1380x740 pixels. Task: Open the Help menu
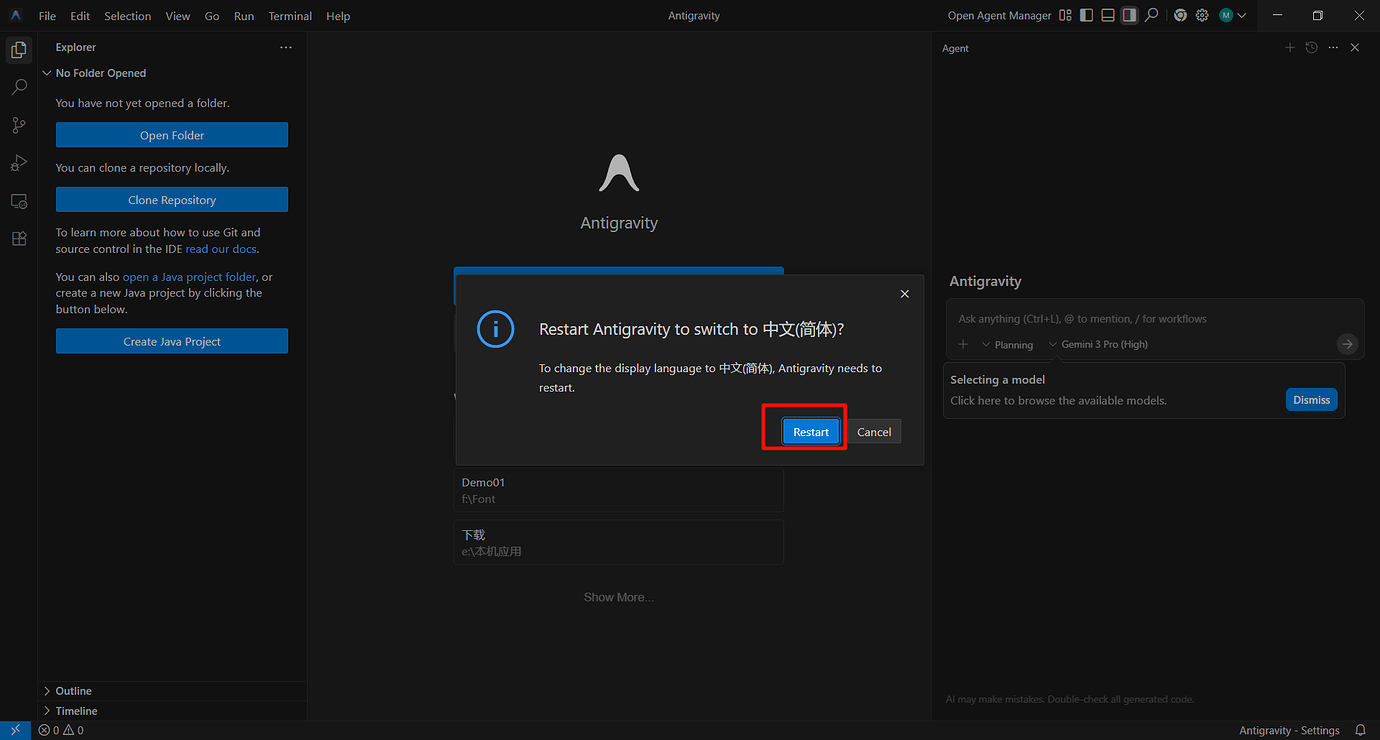pos(338,16)
